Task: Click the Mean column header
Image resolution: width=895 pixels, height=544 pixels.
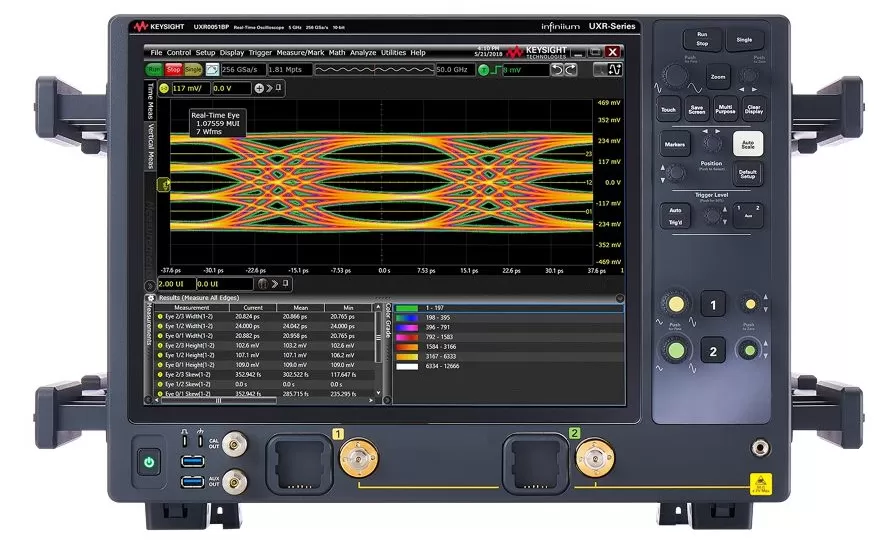Action: point(301,308)
